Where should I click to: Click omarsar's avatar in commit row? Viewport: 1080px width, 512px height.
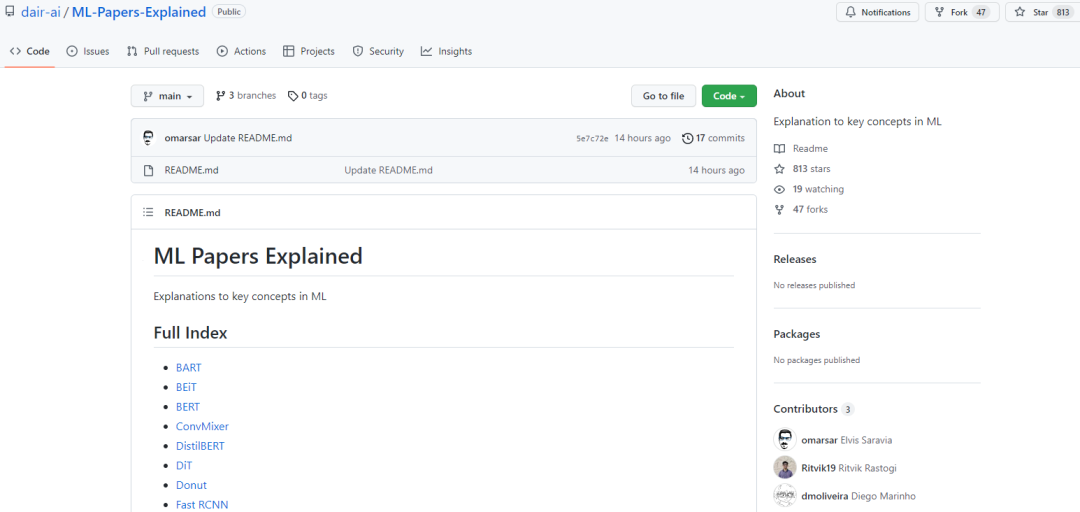pyautogui.click(x=148, y=138)
